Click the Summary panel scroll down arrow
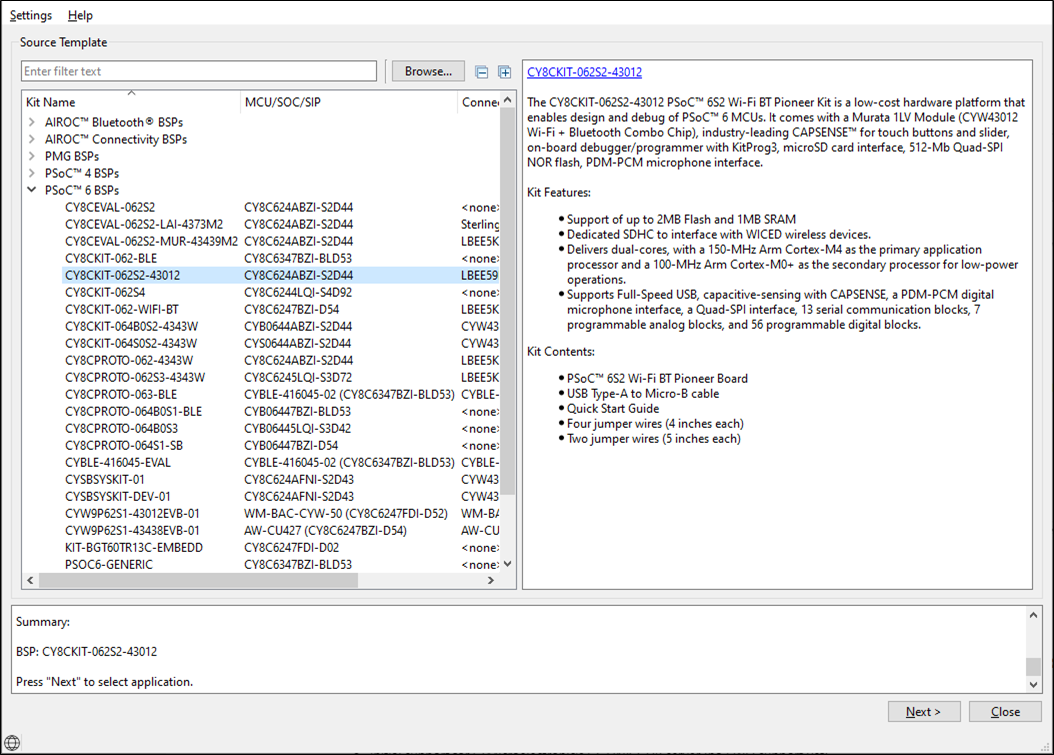 1033,684
